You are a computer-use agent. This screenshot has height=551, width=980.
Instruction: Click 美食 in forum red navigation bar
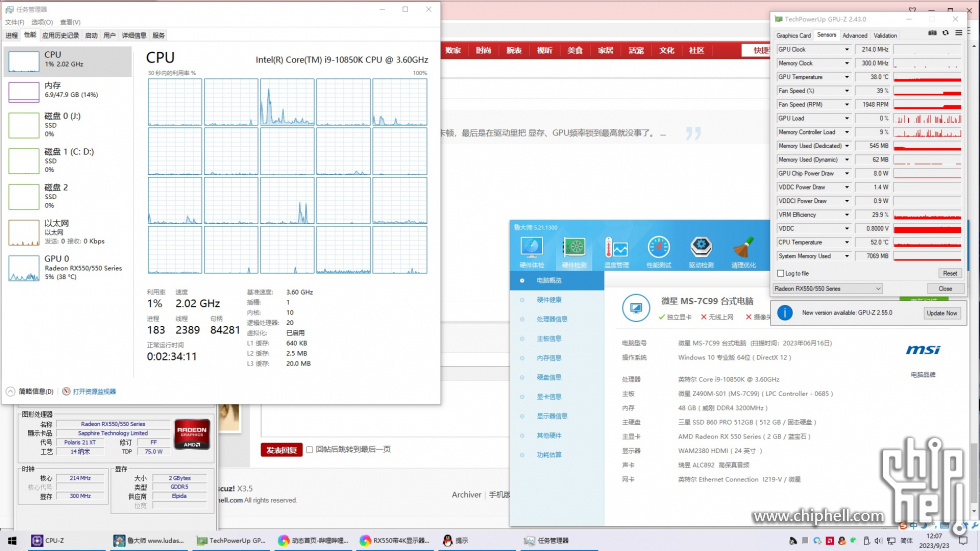(x=575, y=51)
